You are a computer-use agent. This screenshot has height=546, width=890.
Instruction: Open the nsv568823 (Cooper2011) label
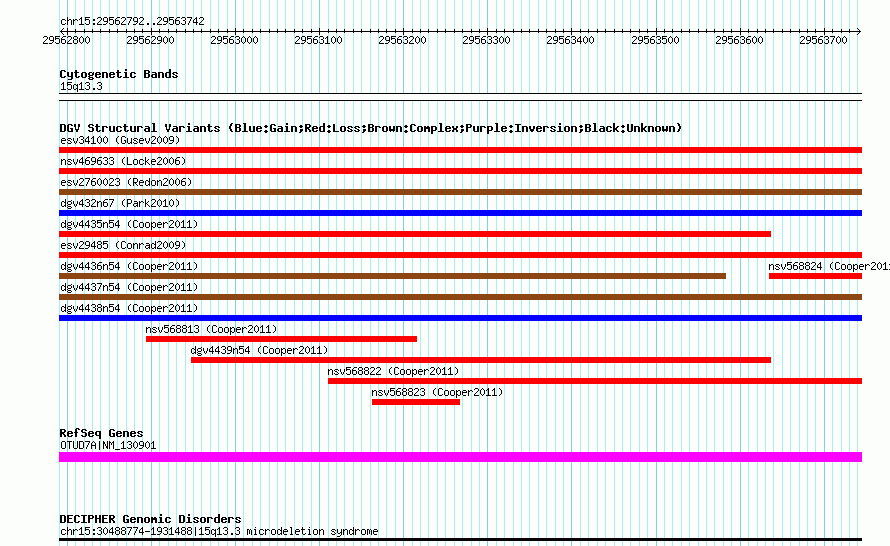[x=437, y=392]
